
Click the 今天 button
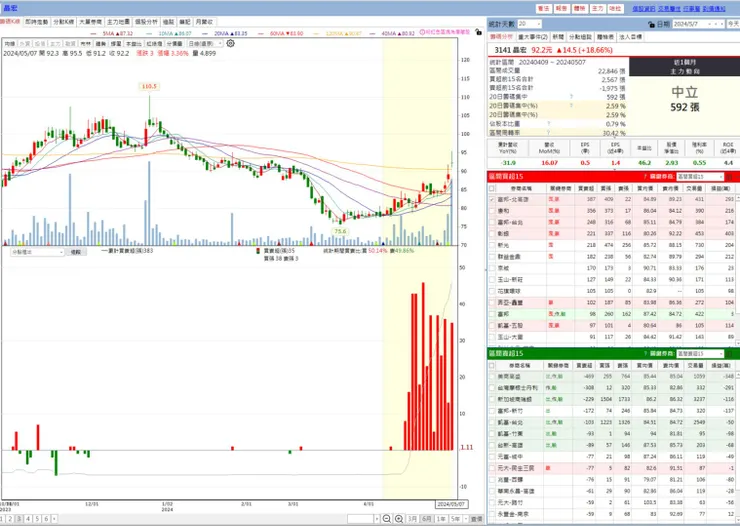click(733, 24)
